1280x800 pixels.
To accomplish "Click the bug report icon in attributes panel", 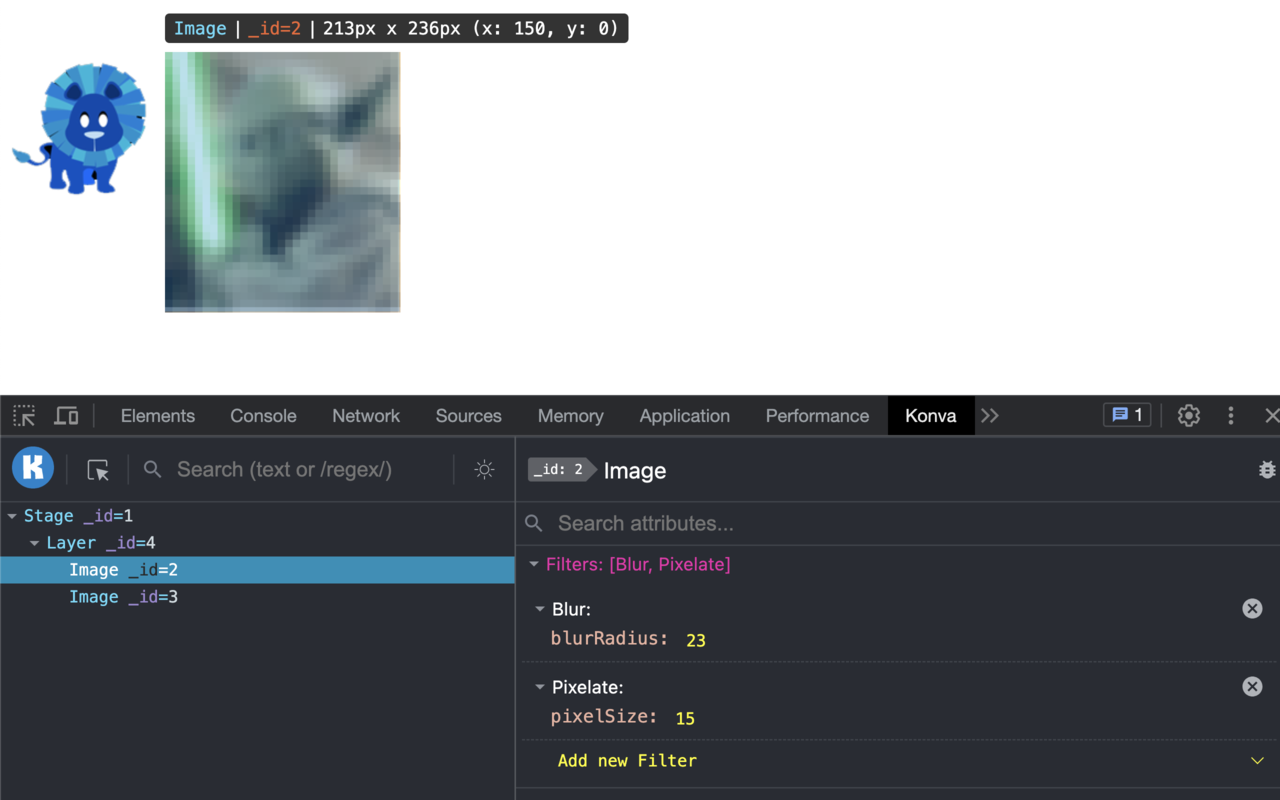I will point(1267,468).
